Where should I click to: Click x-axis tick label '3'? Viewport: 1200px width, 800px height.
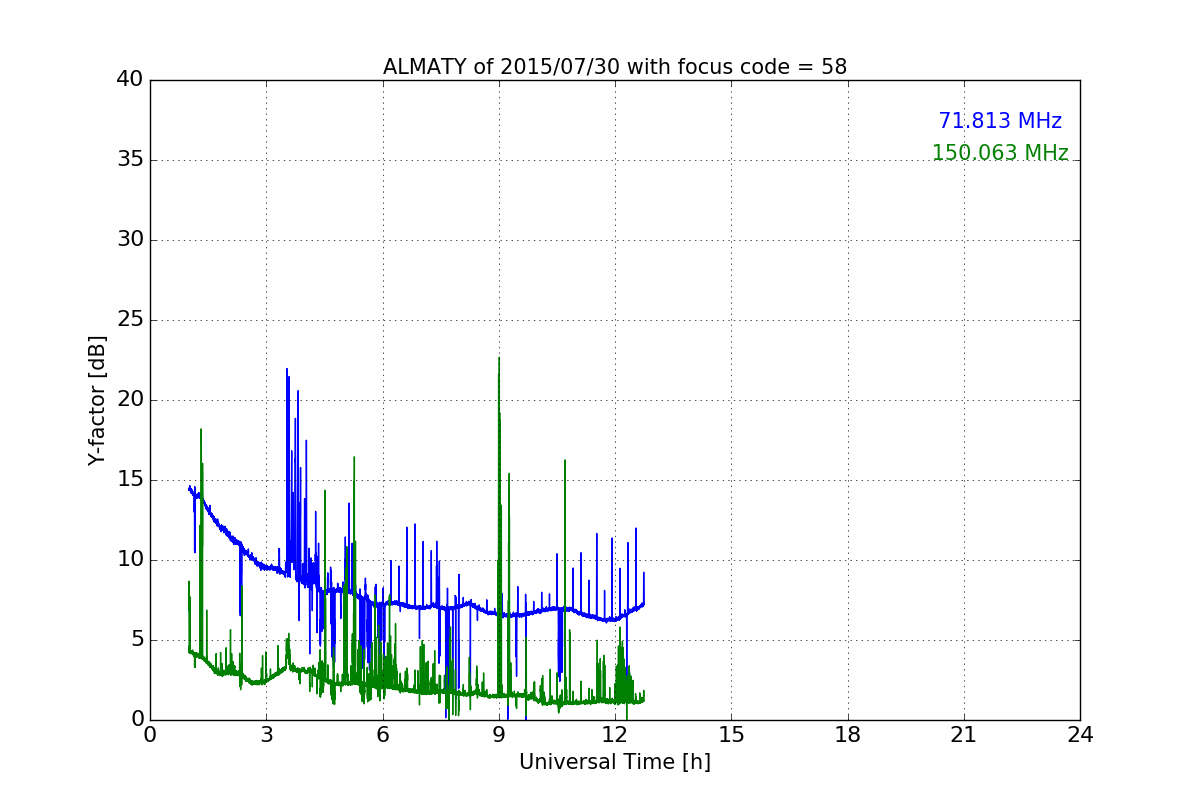(x=266, y=734)
